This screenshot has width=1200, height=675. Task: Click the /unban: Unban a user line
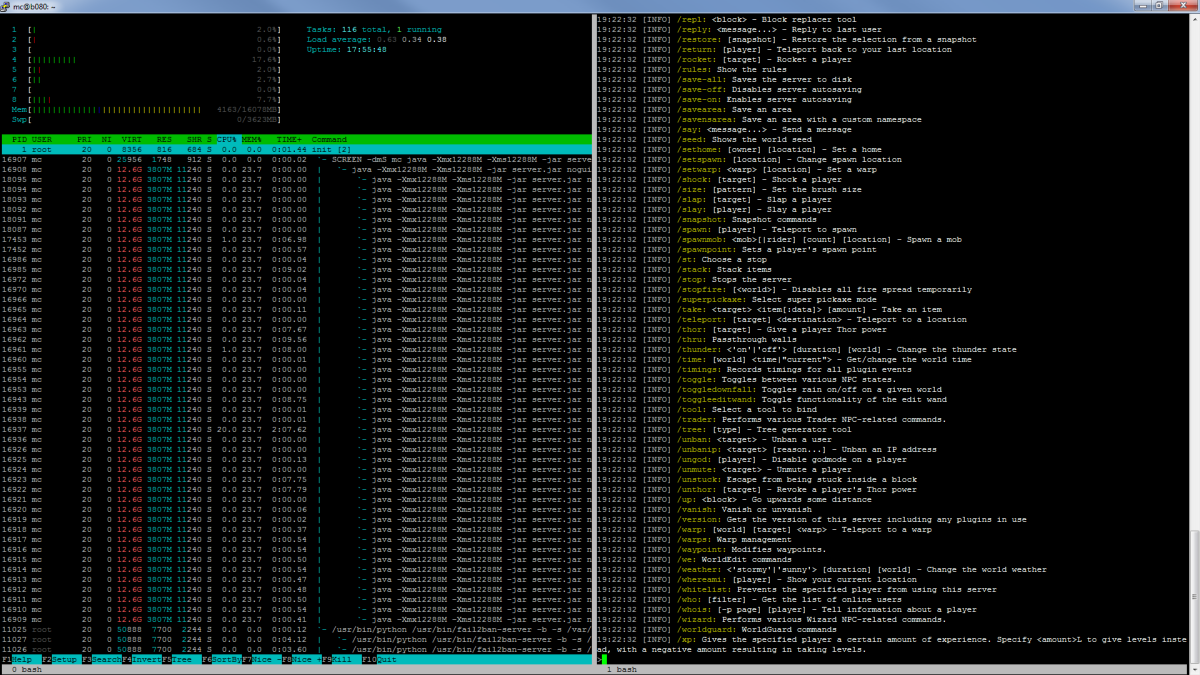tap(715, 439)
